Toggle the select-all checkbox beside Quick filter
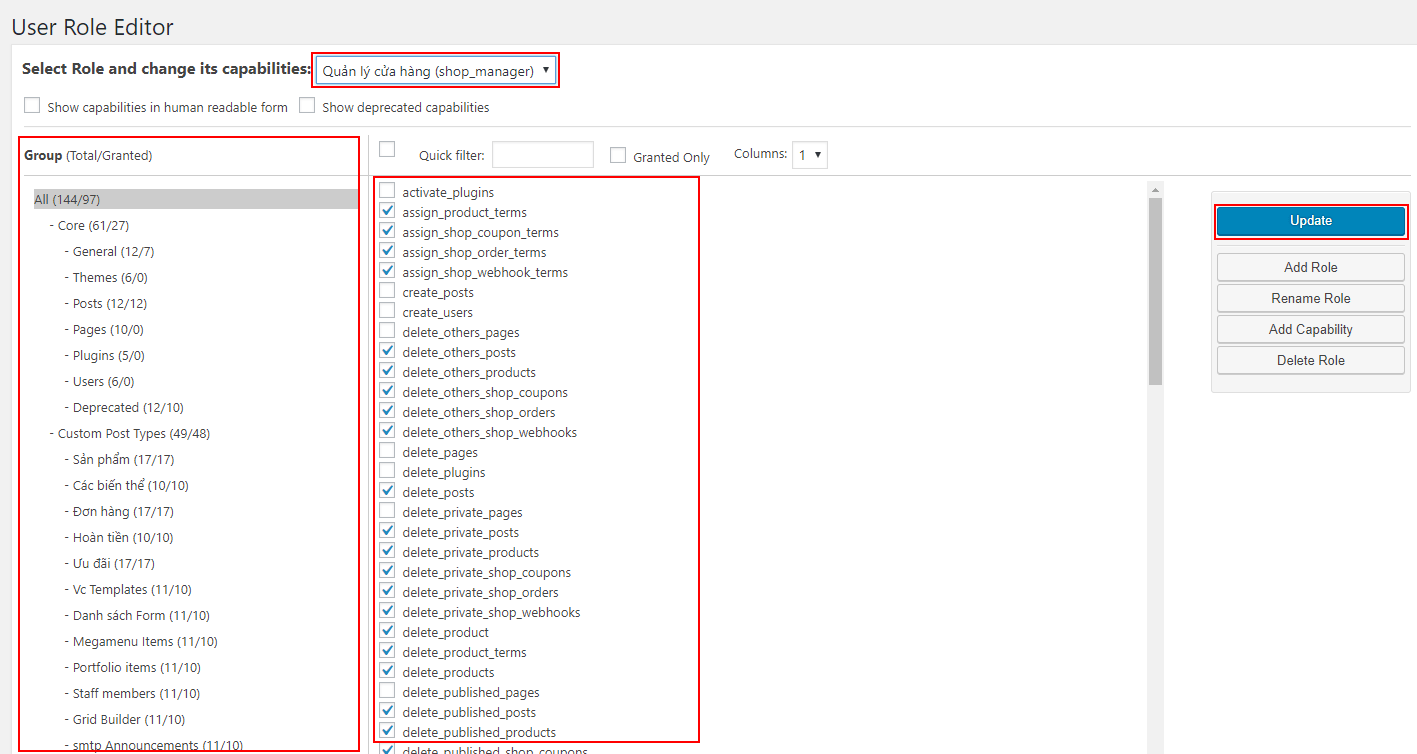Image resolution: width=1417 pixels, height=754 pixels. click(387, 149)
